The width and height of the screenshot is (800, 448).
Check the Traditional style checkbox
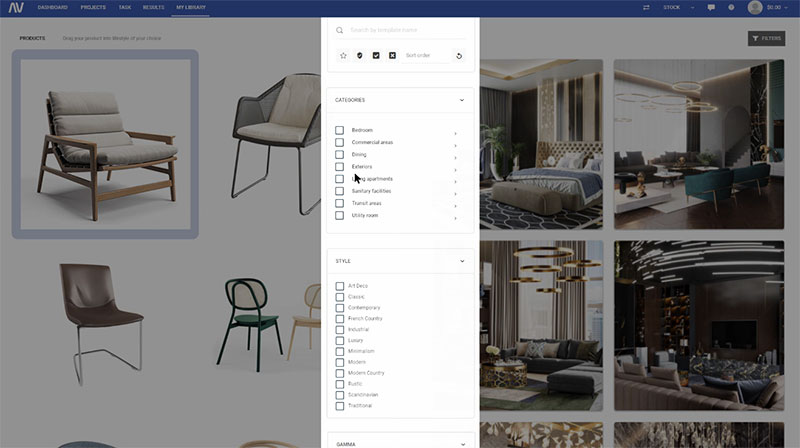[x=340, y=406]
